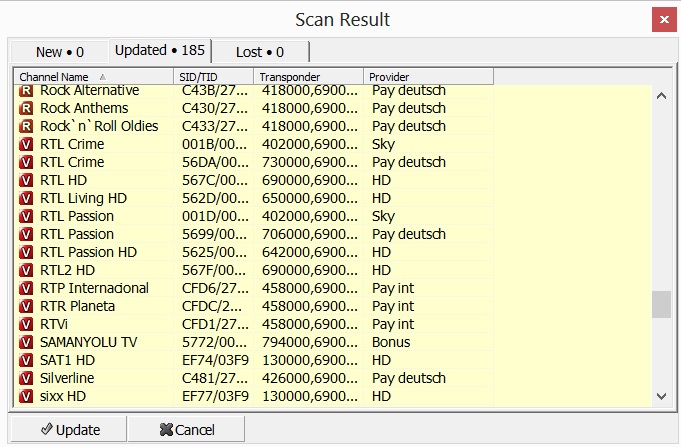The height and width of the screenshot is (447, 681).
Task: Click the radio icon next to Rock Alternative
Action: pos(27,91)
